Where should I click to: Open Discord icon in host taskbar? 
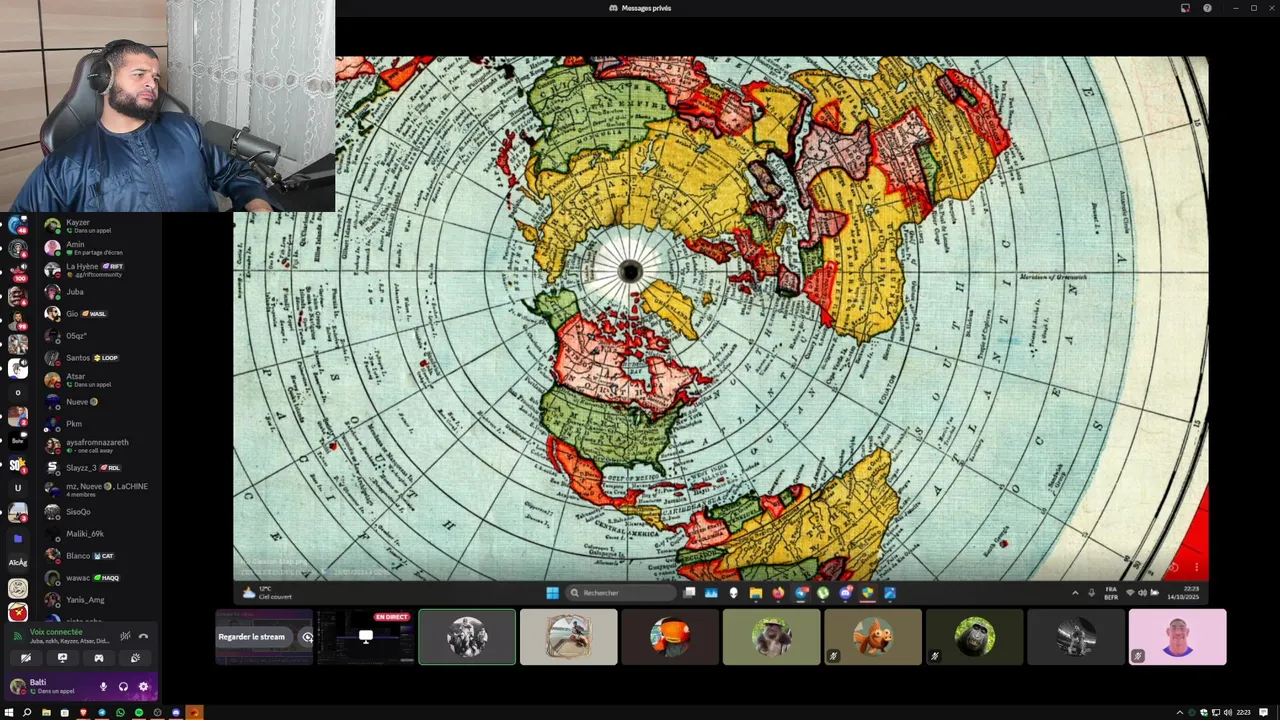click(x=176, y=712)
